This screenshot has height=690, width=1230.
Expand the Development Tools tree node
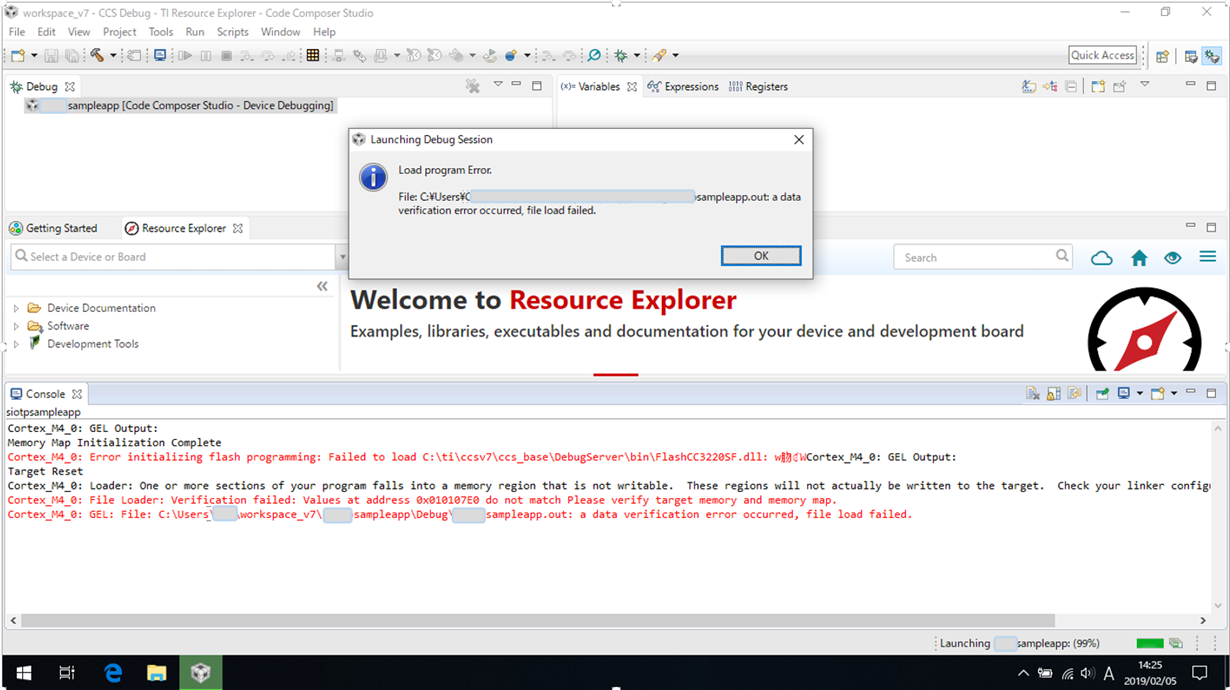[16, 344]
